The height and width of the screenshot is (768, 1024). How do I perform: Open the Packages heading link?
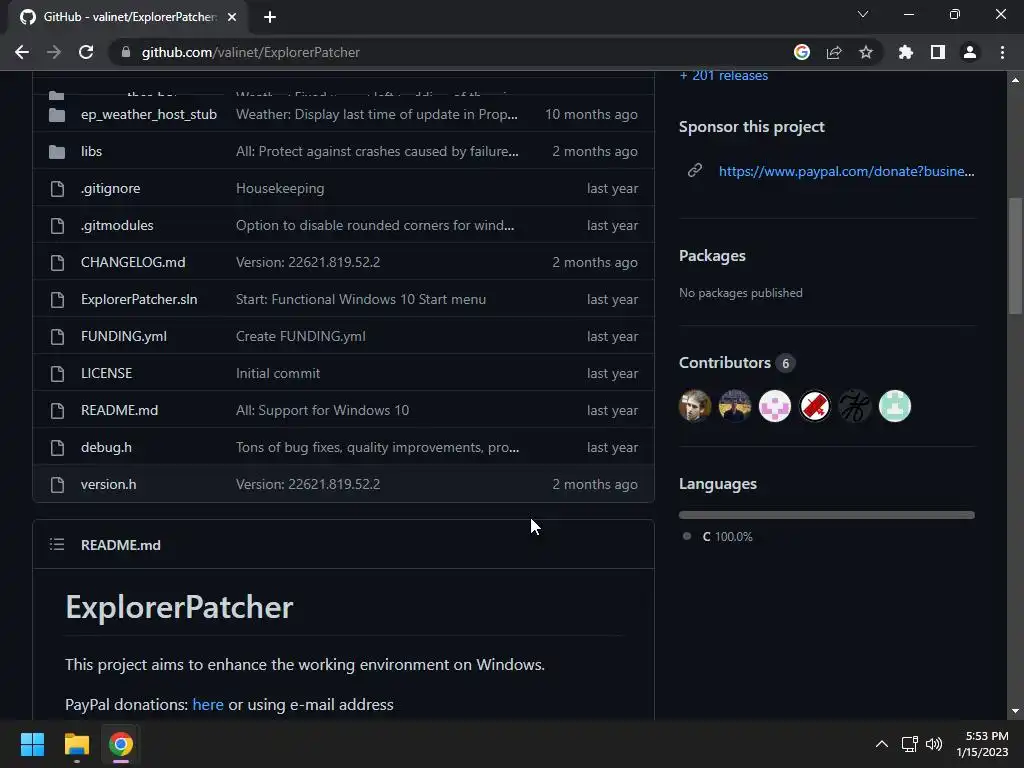coord(712,256)
